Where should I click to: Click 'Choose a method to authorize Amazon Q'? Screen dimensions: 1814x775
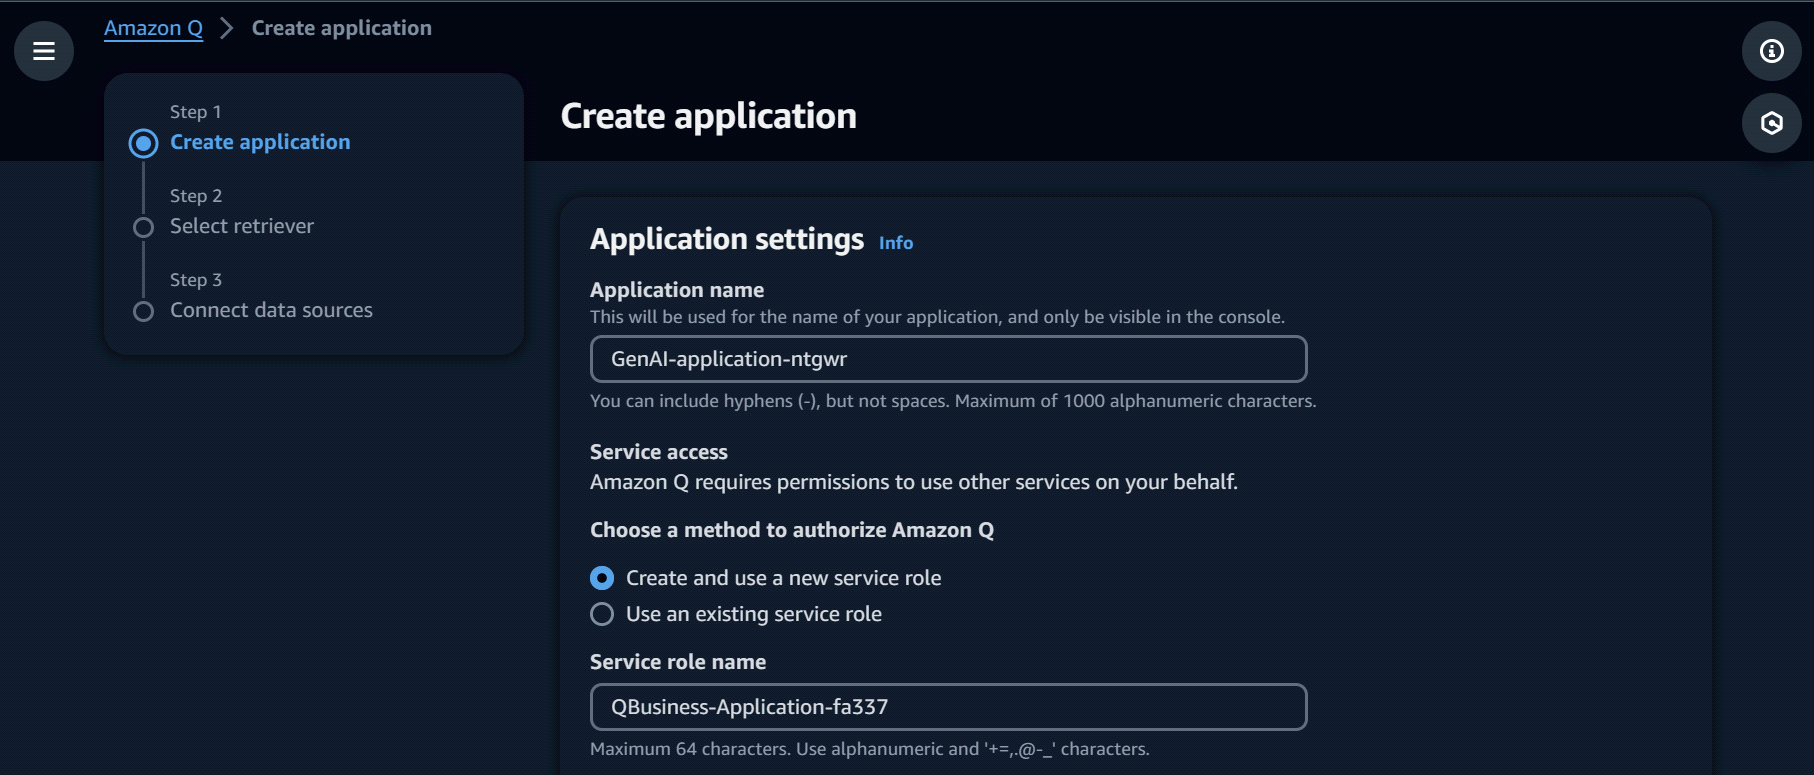(x=792, y=530)
